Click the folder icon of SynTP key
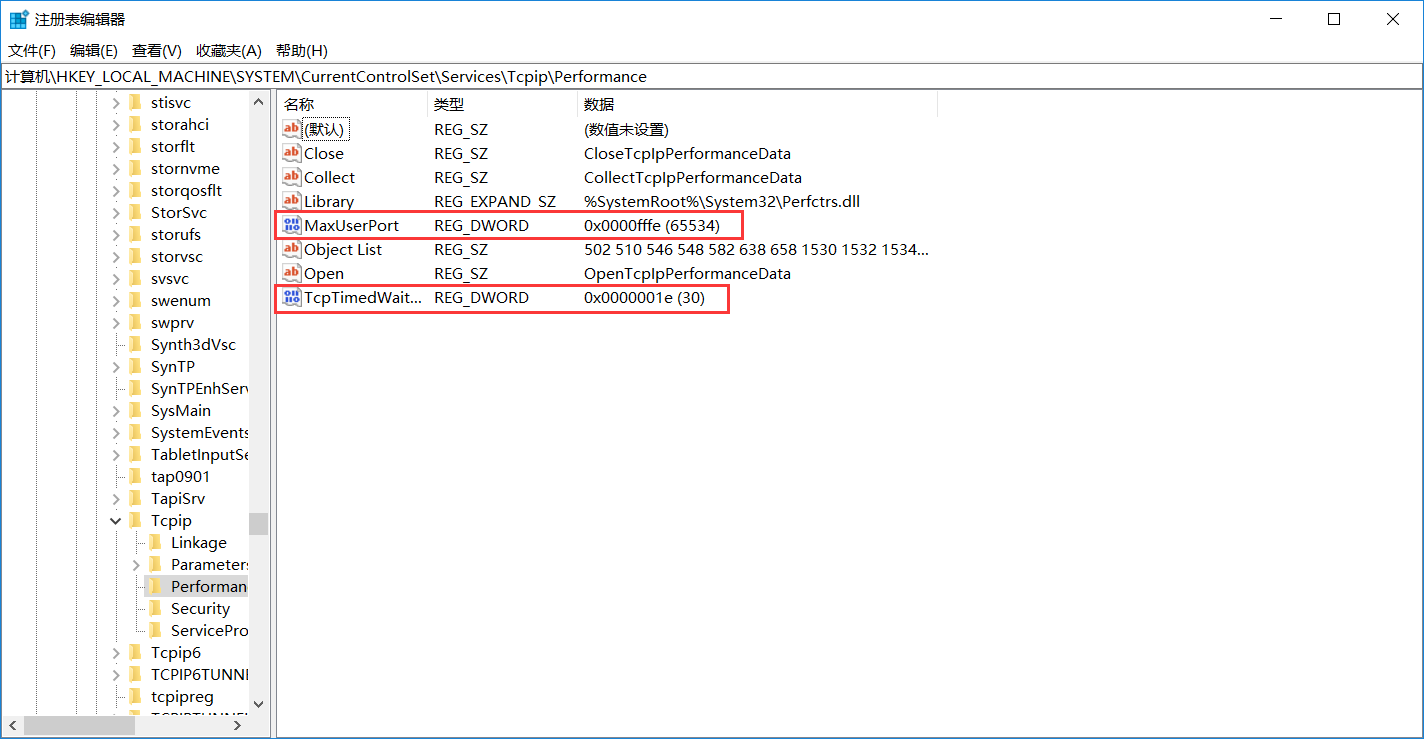This screenshot has height=739, width=1424. (x=135, y=366)
